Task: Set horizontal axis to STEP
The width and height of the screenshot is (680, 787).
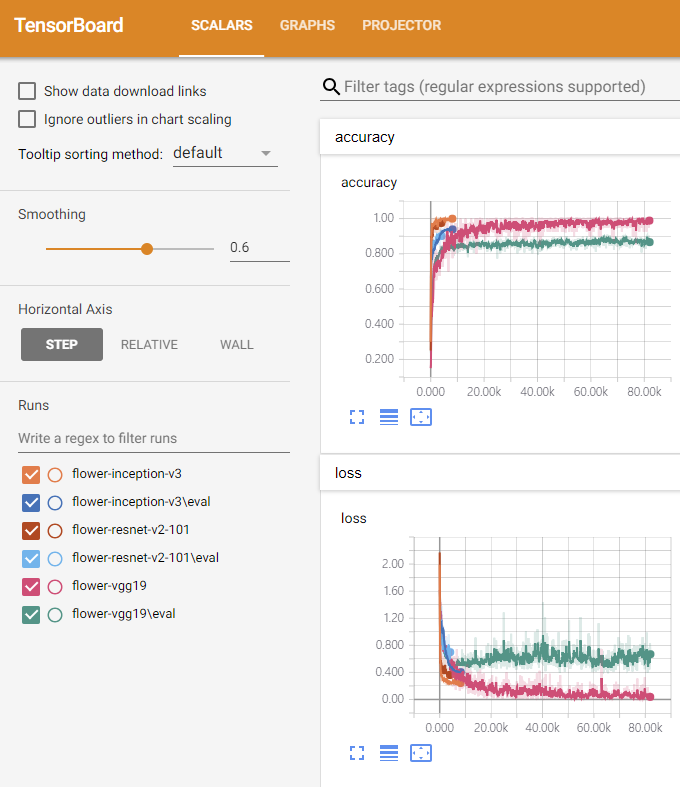Action: [62, 345]
